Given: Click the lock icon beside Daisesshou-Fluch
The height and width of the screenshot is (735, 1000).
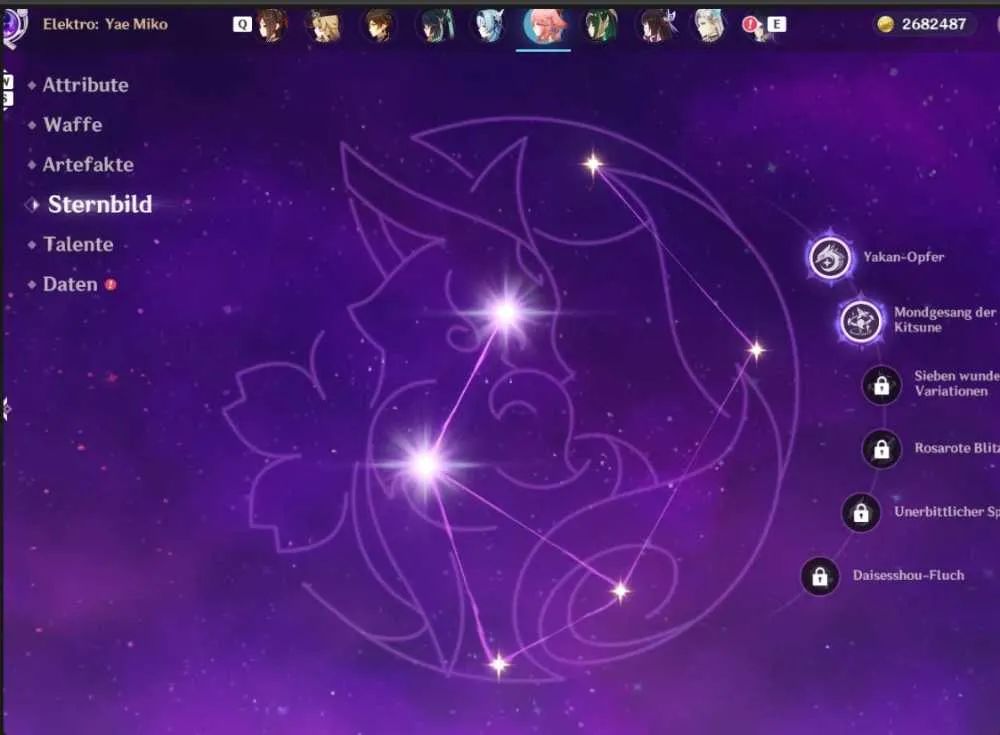Looking at the screenshot, I should (820, 576).
